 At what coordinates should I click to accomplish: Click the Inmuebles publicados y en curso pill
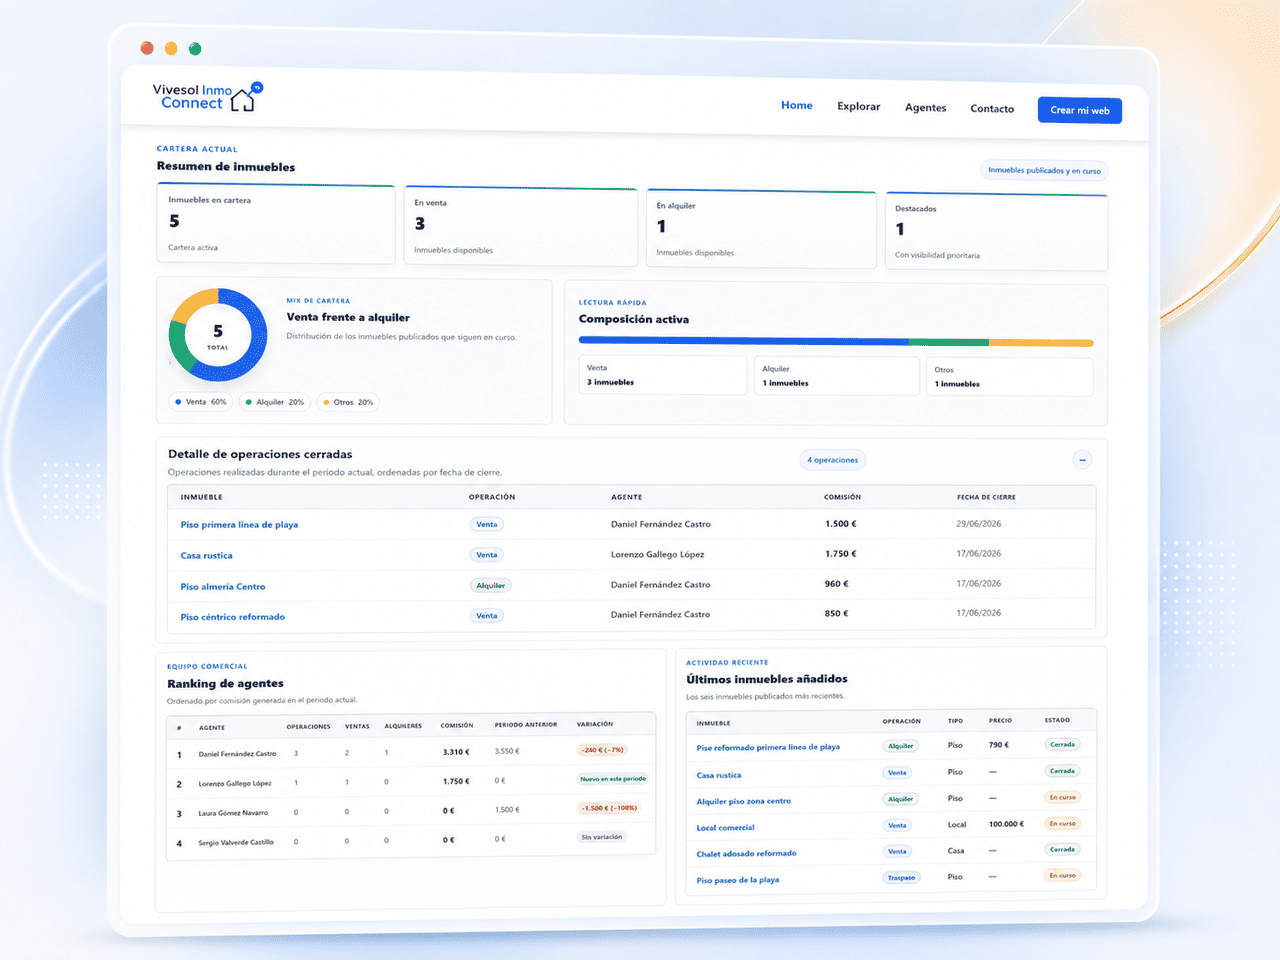pyautogui.click(x=1044, y=170)
